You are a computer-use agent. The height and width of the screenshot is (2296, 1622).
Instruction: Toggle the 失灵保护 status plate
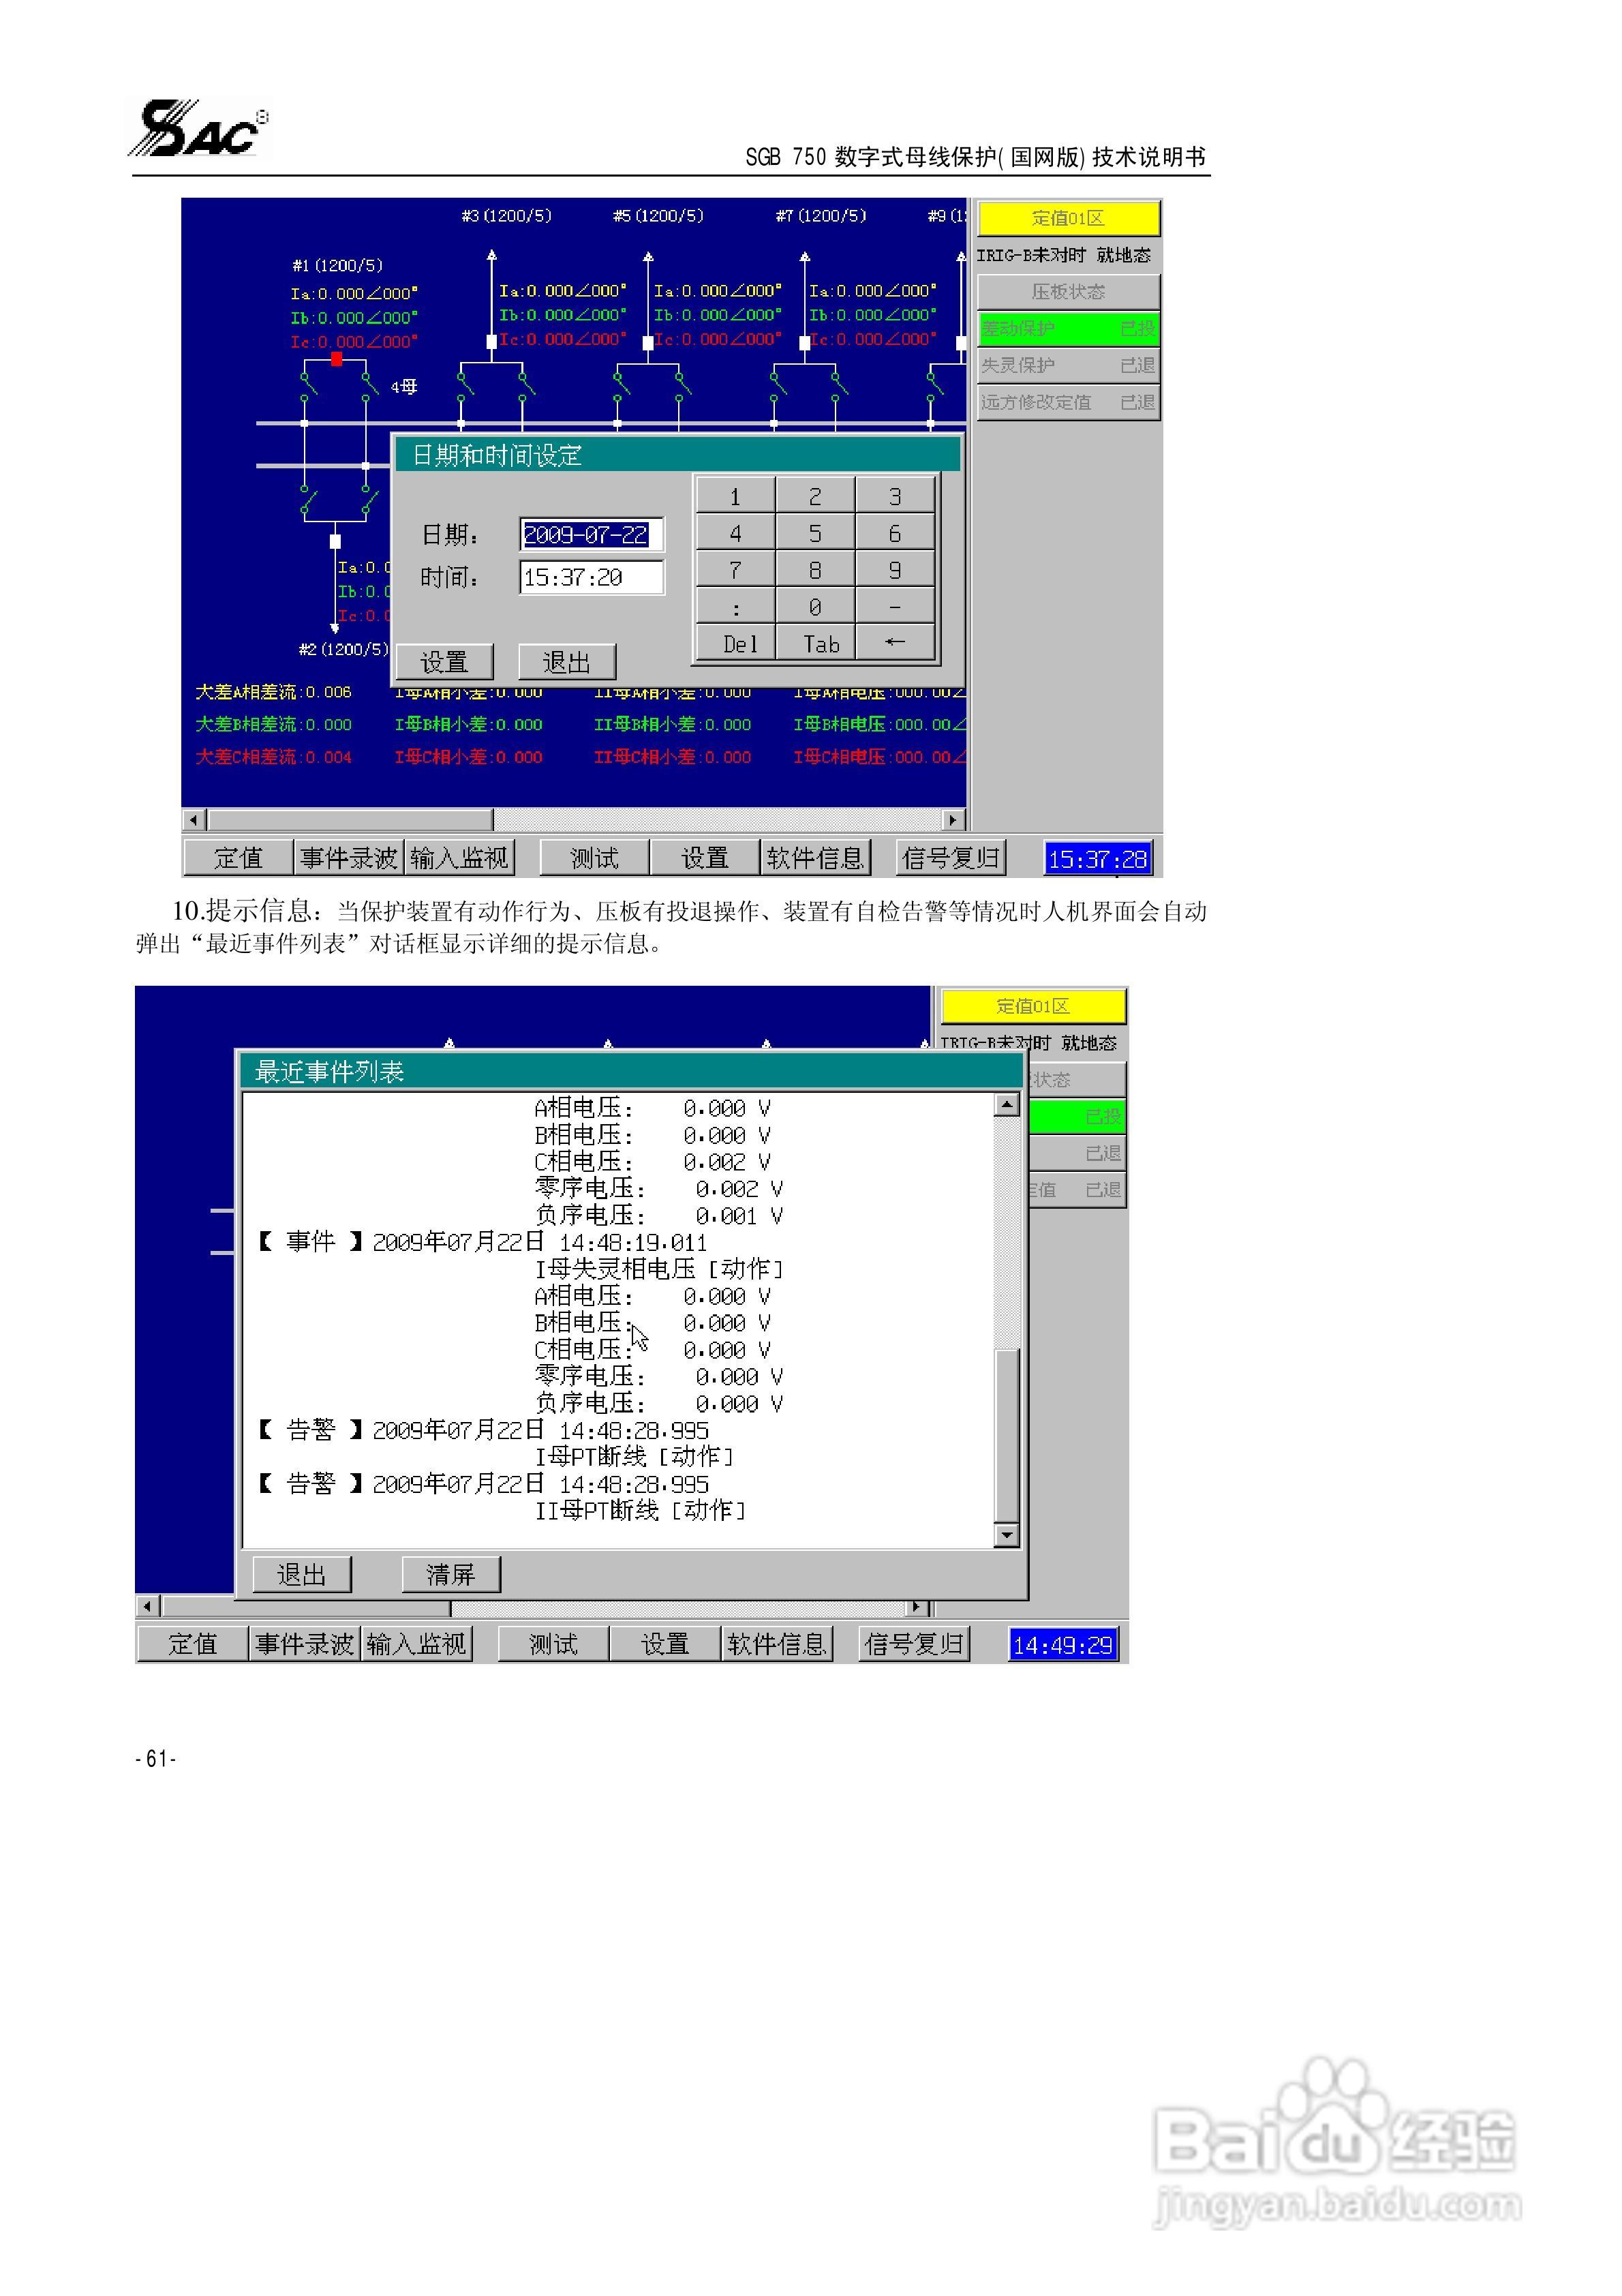pyautogui.click(x=1068, y=365)
